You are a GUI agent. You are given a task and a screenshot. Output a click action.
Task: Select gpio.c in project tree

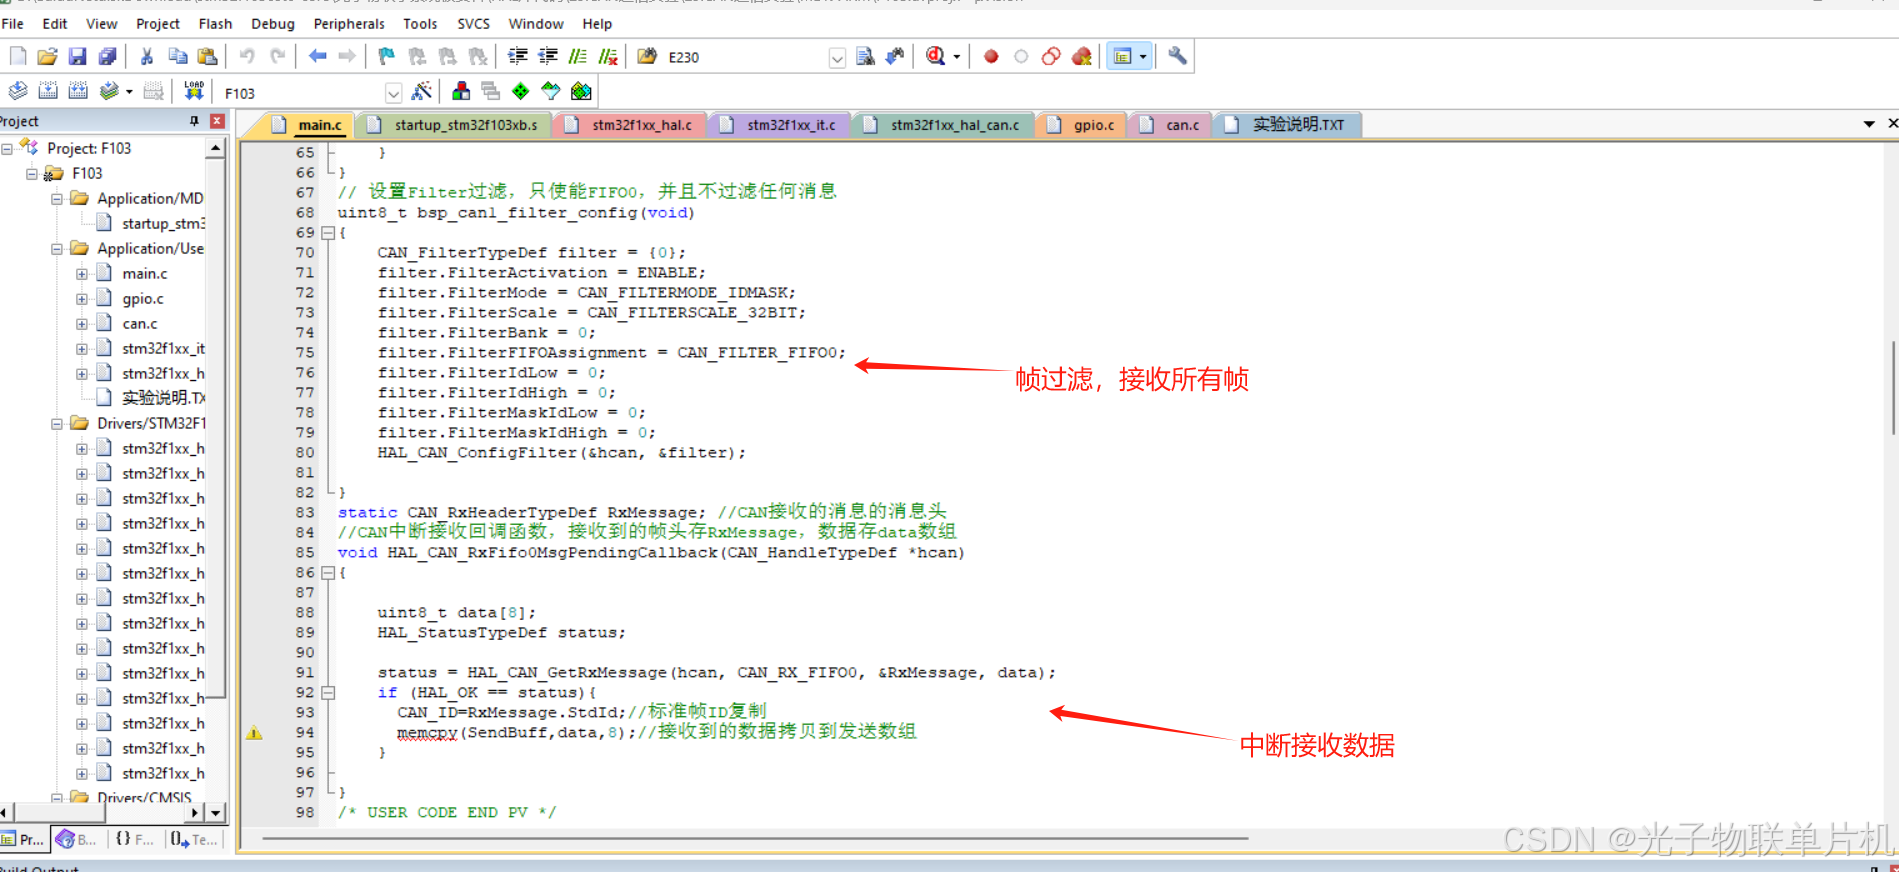point(142,298)
